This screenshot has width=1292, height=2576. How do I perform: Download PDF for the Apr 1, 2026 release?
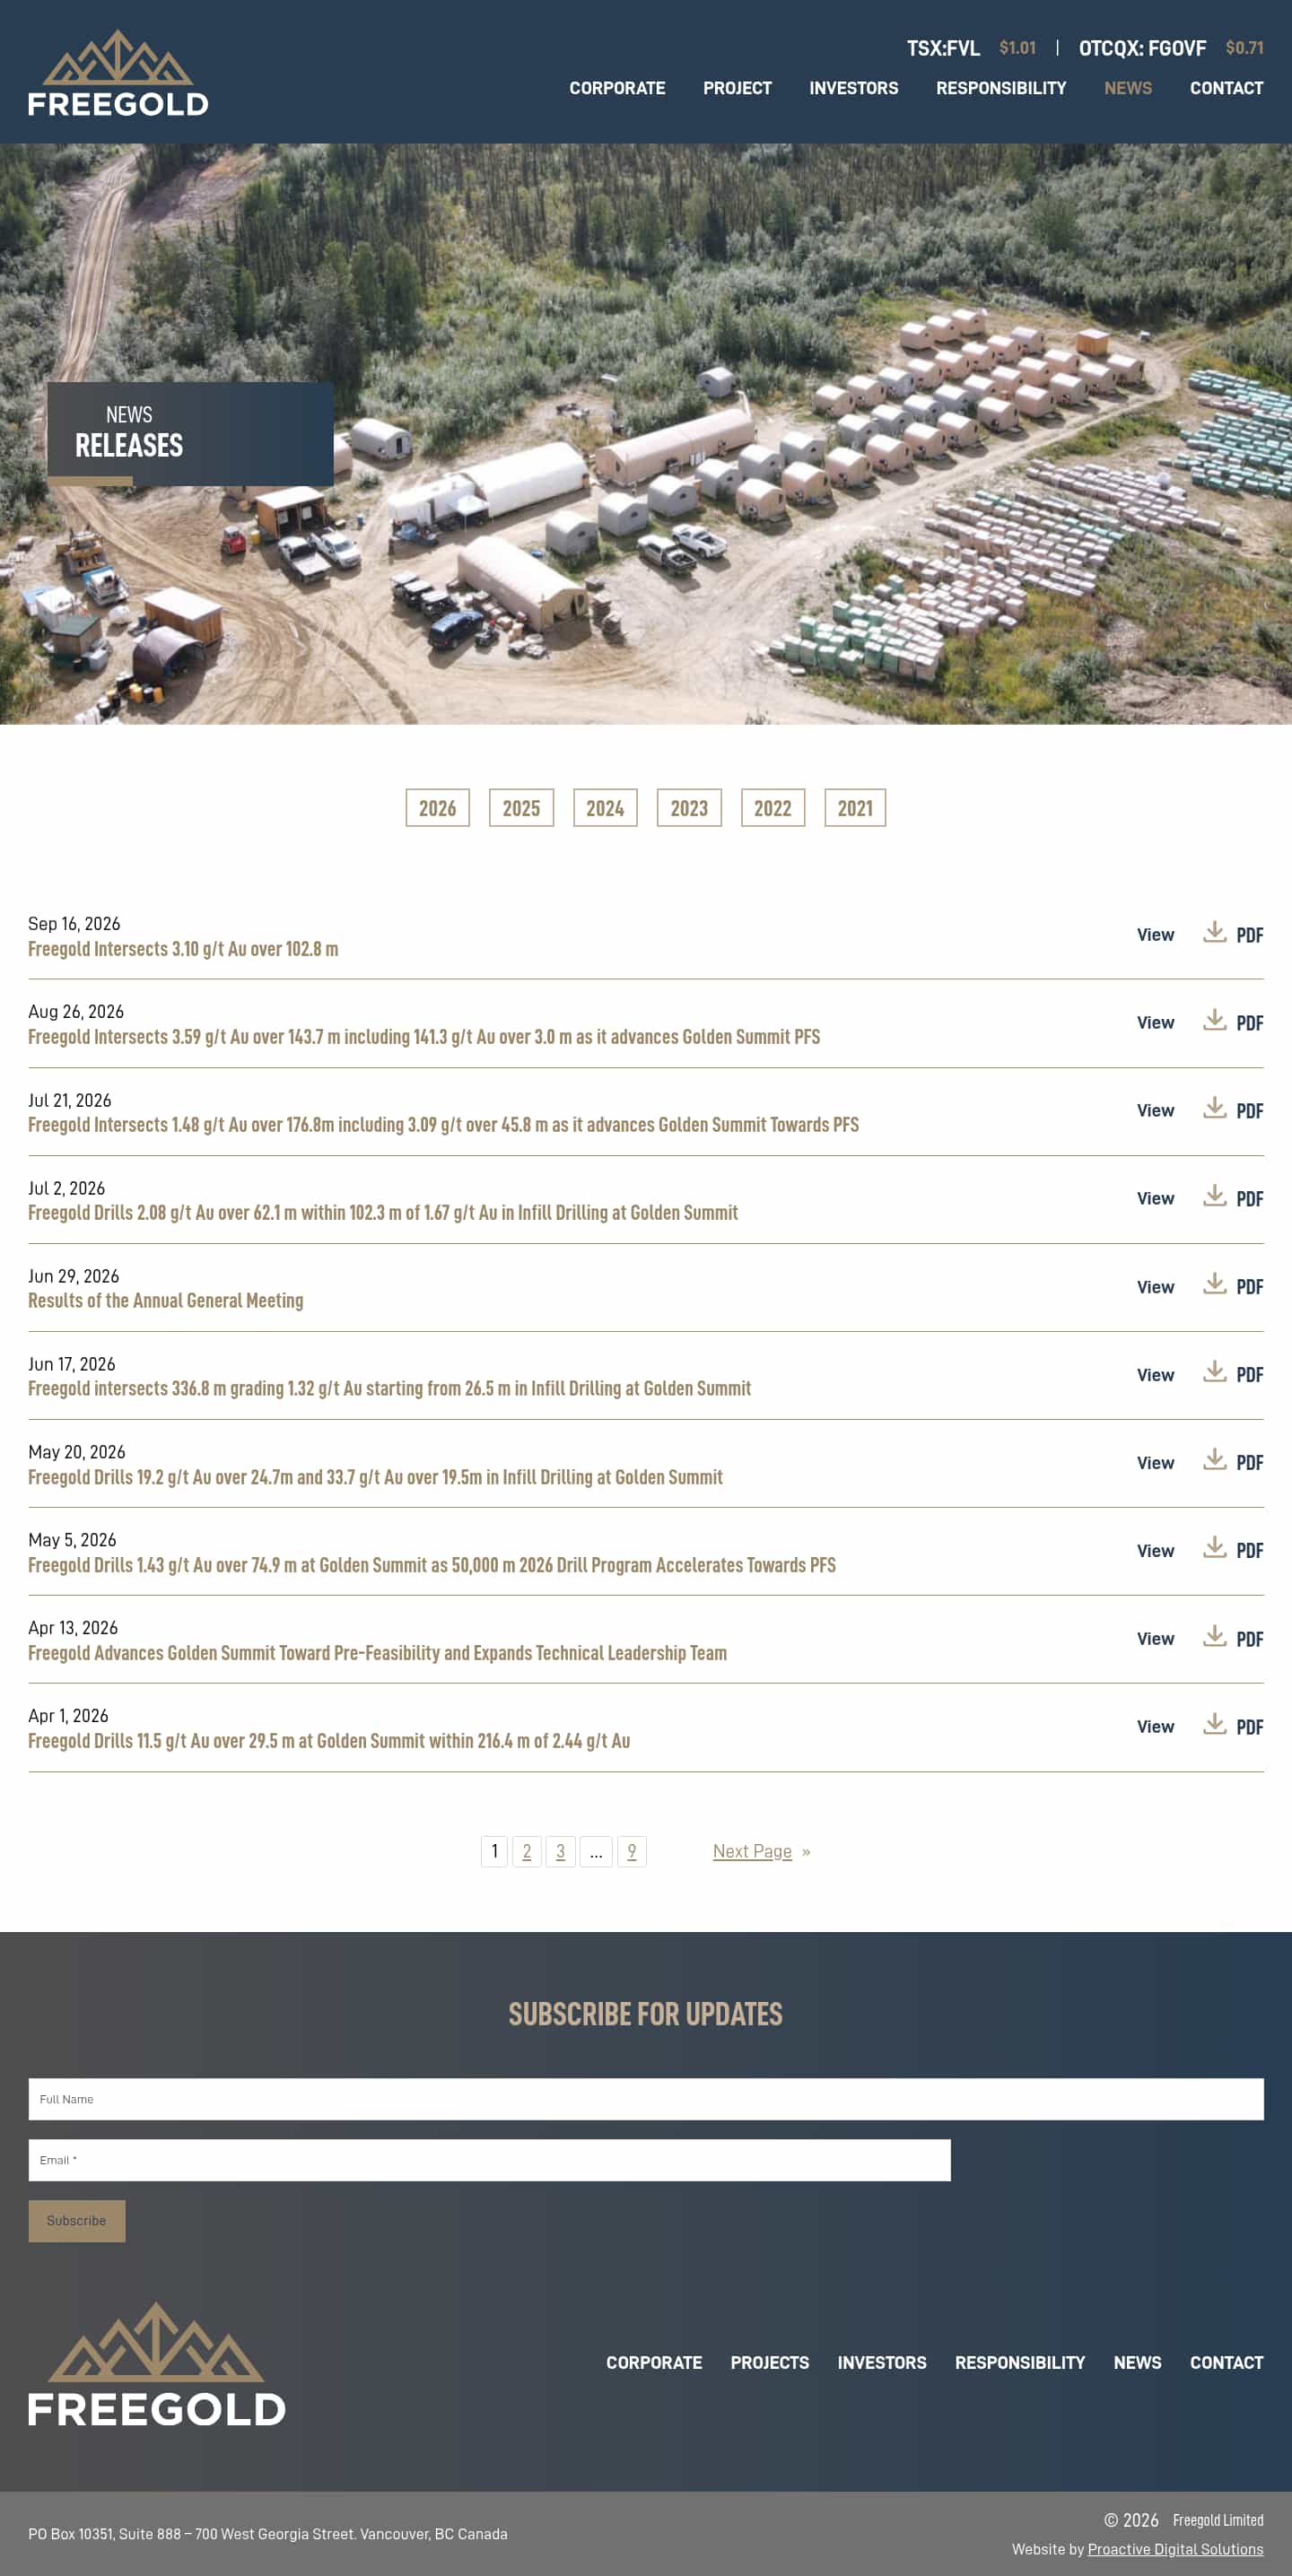coord(1233,1726)
